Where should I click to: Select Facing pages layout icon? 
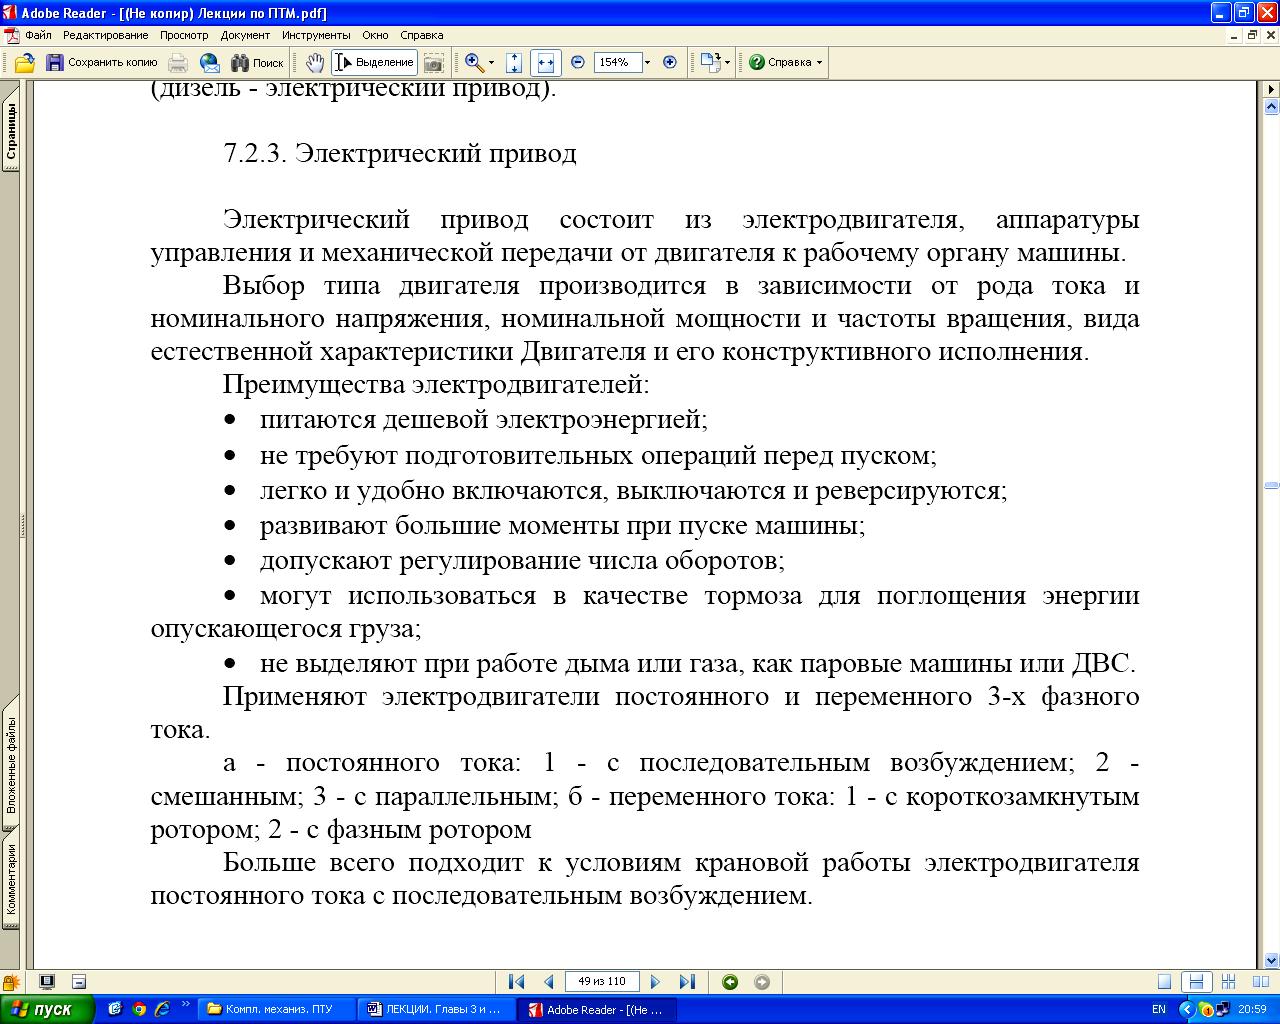1259,982
